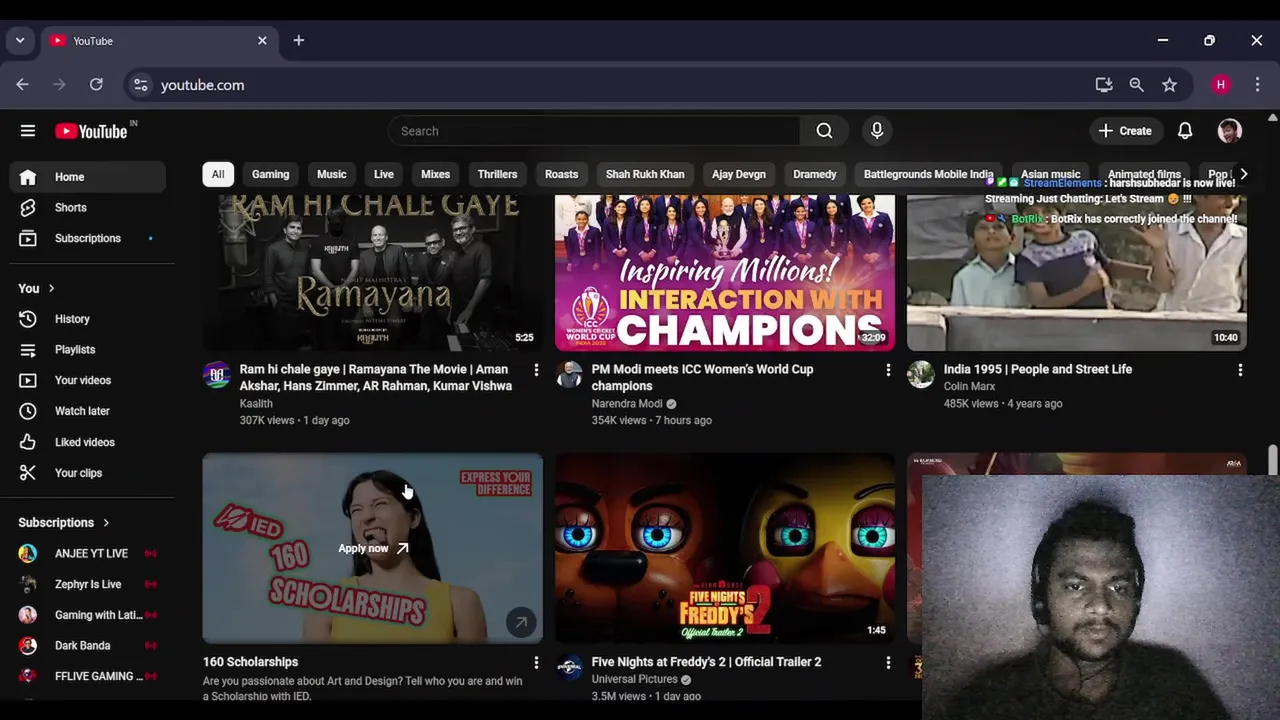Select the Live filter chip
The image size is (1280, 720).
click(x=384, y=174)
